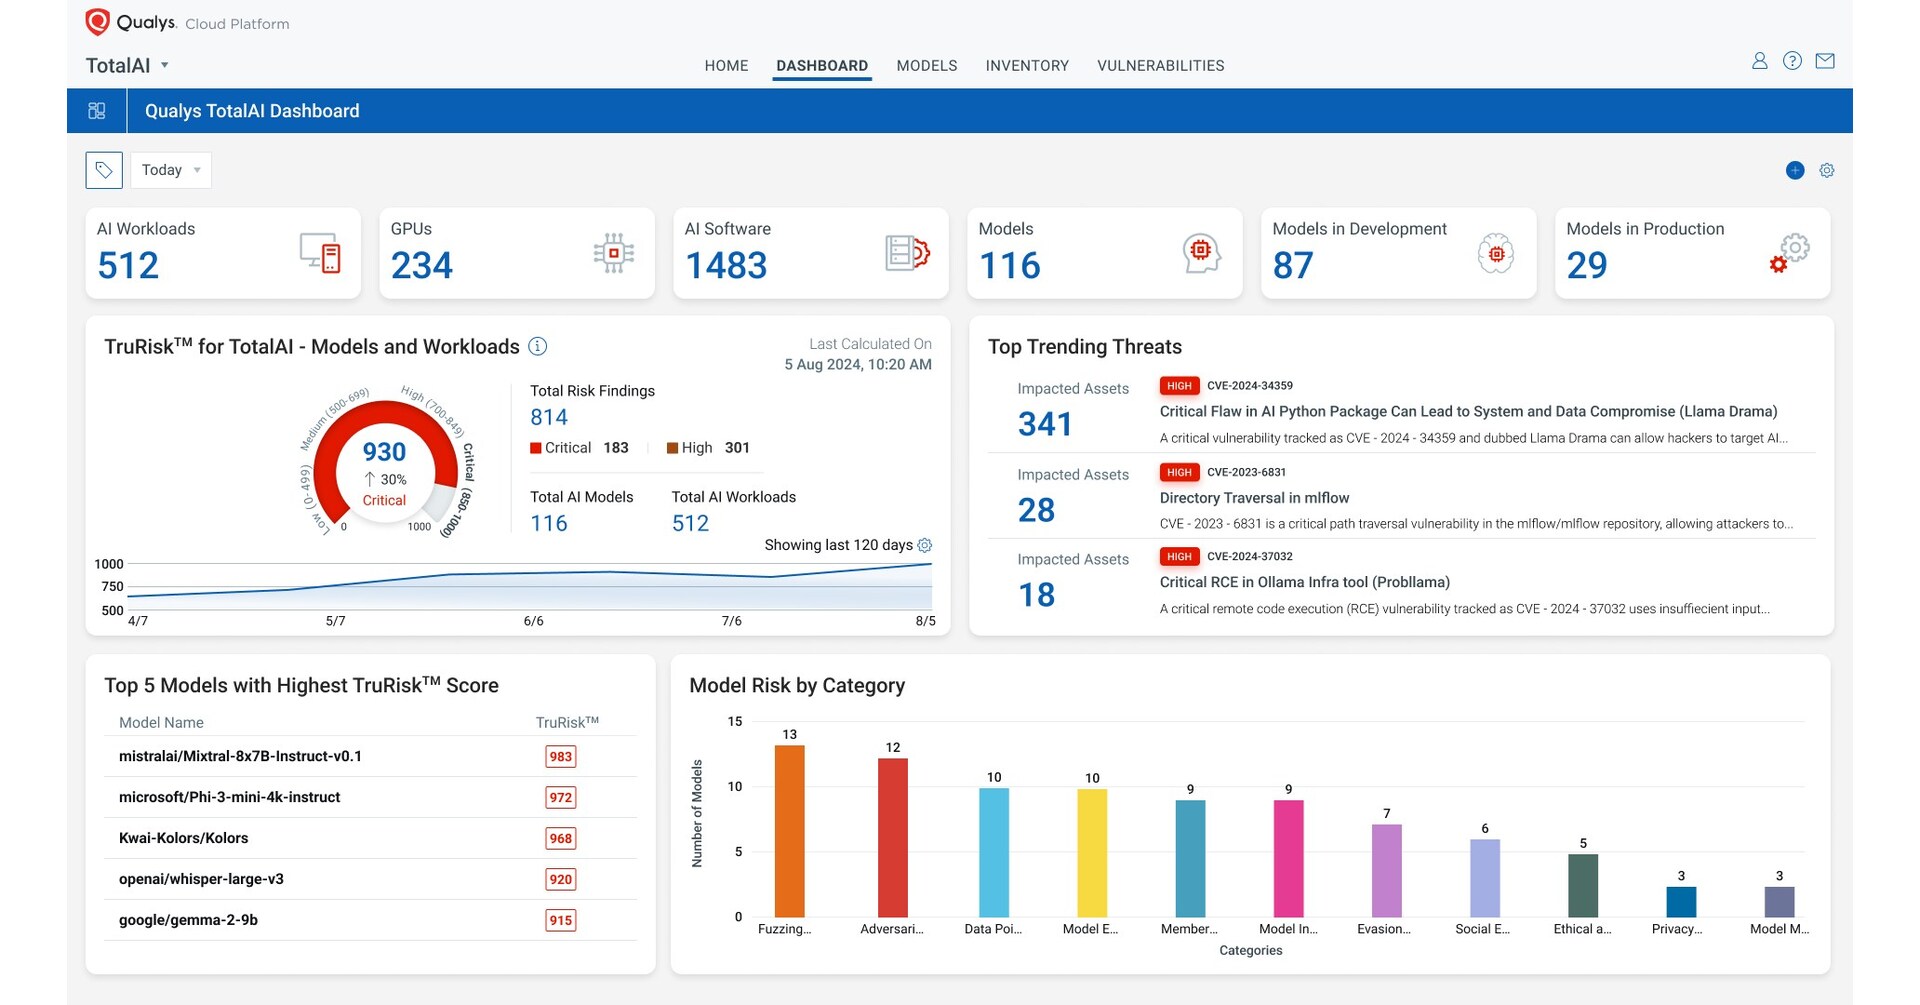
Task: Click the user profile icon
Action: (x=1759, y=61)
